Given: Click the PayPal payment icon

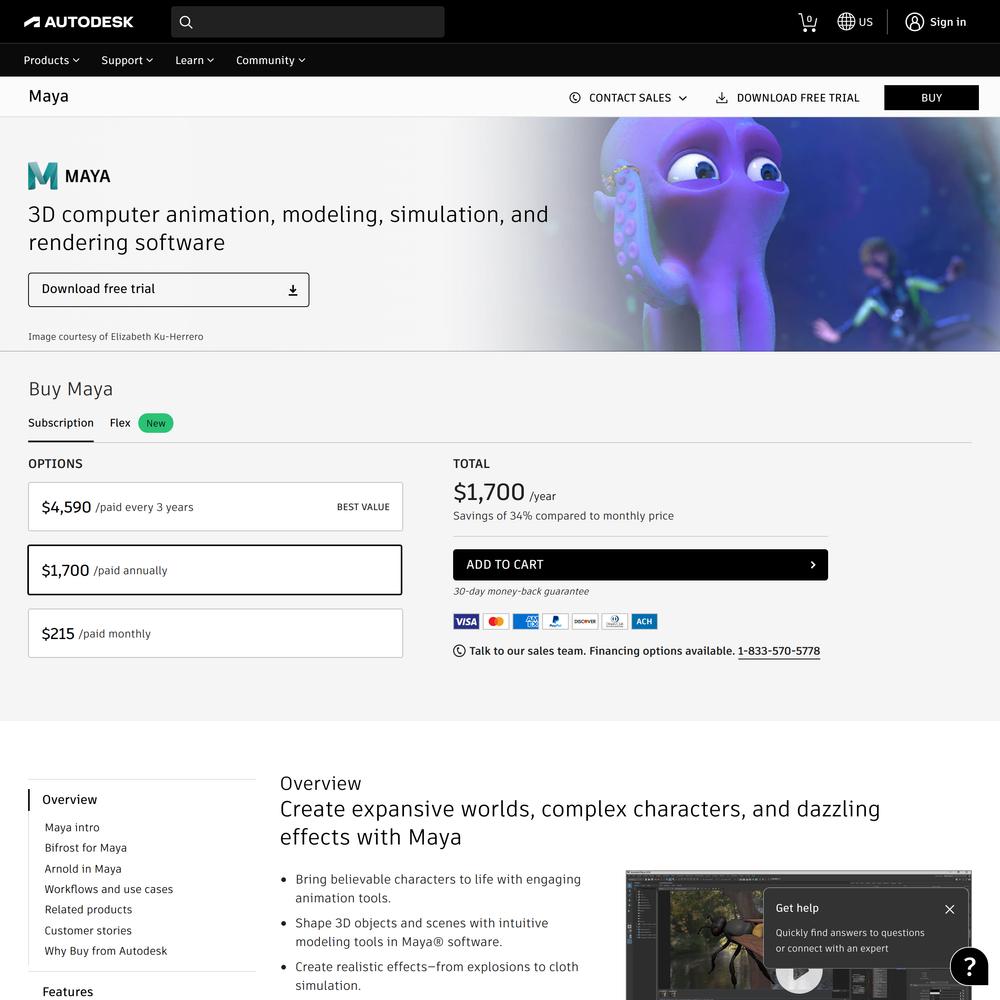Looking at the screenshot, I should pos(555,621).
